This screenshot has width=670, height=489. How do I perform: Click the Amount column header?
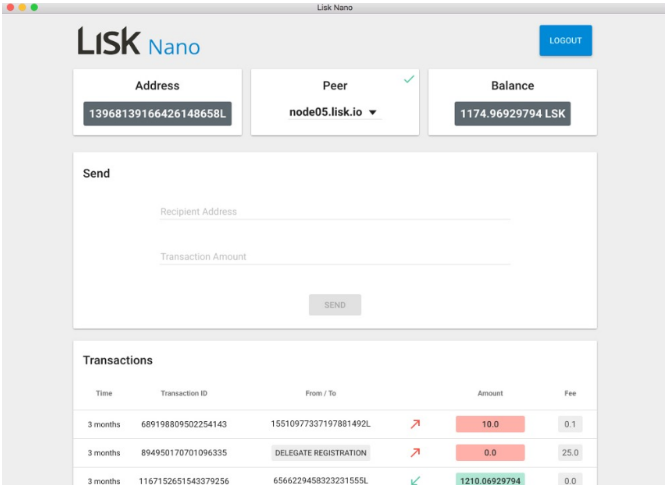(x=490, y=393)
